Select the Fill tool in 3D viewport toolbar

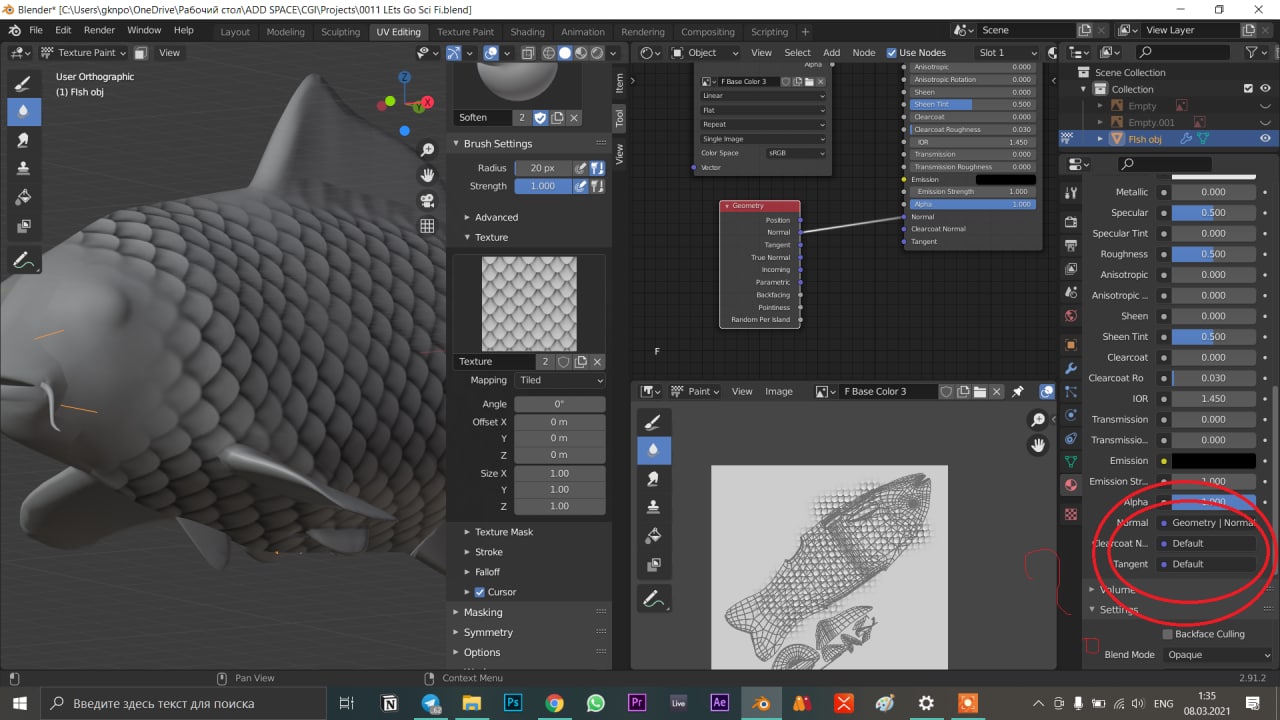(x=24, y=197)
